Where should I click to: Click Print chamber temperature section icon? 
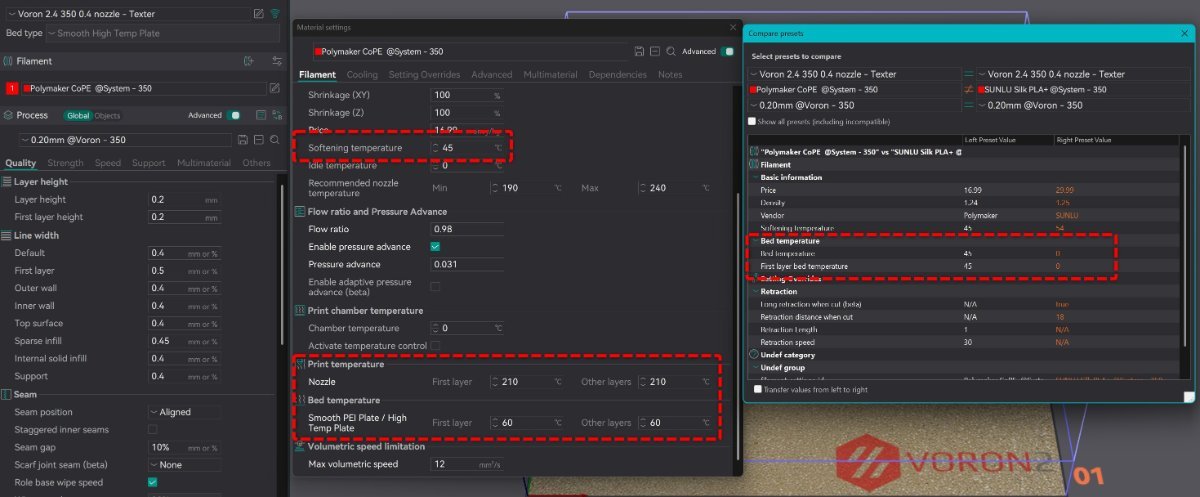tap(299, 310)
